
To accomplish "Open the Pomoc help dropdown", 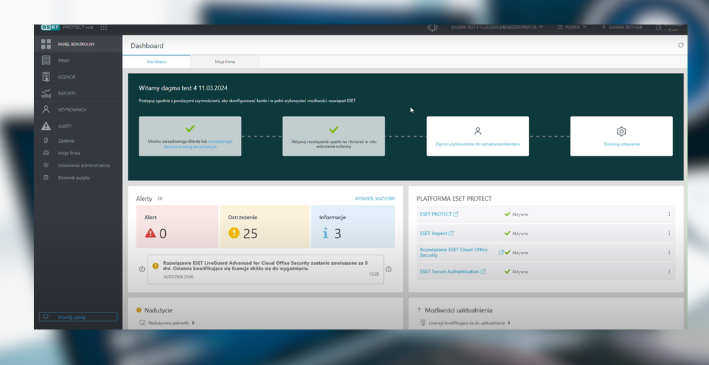I will (572, 28).
